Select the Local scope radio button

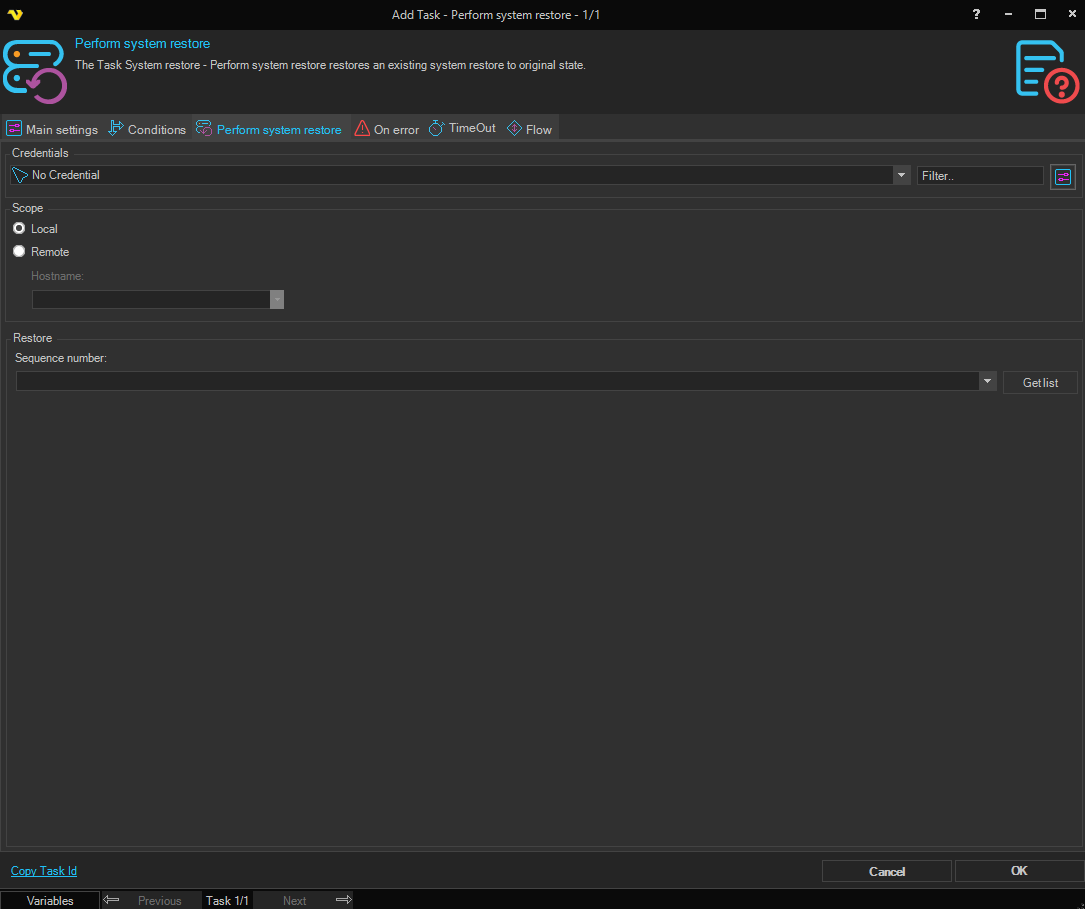click(19, 229)
